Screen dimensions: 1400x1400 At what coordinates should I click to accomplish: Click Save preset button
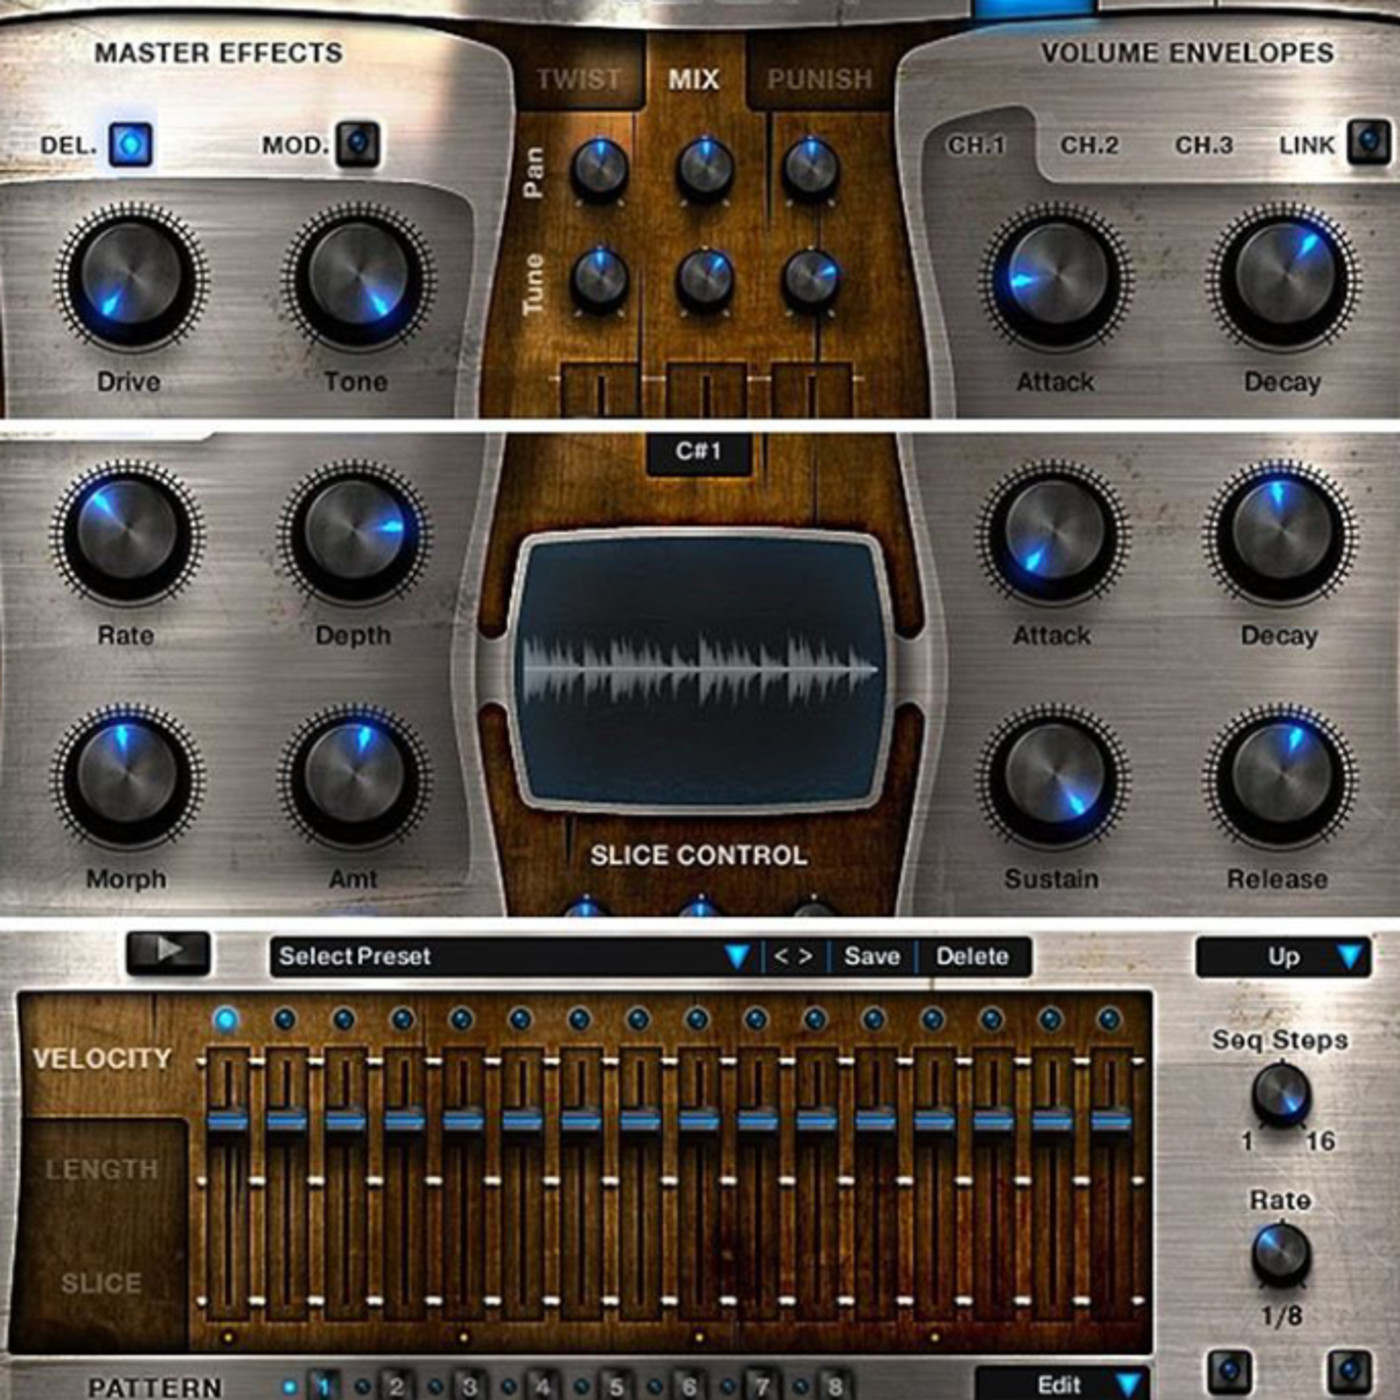click(871, 957)
